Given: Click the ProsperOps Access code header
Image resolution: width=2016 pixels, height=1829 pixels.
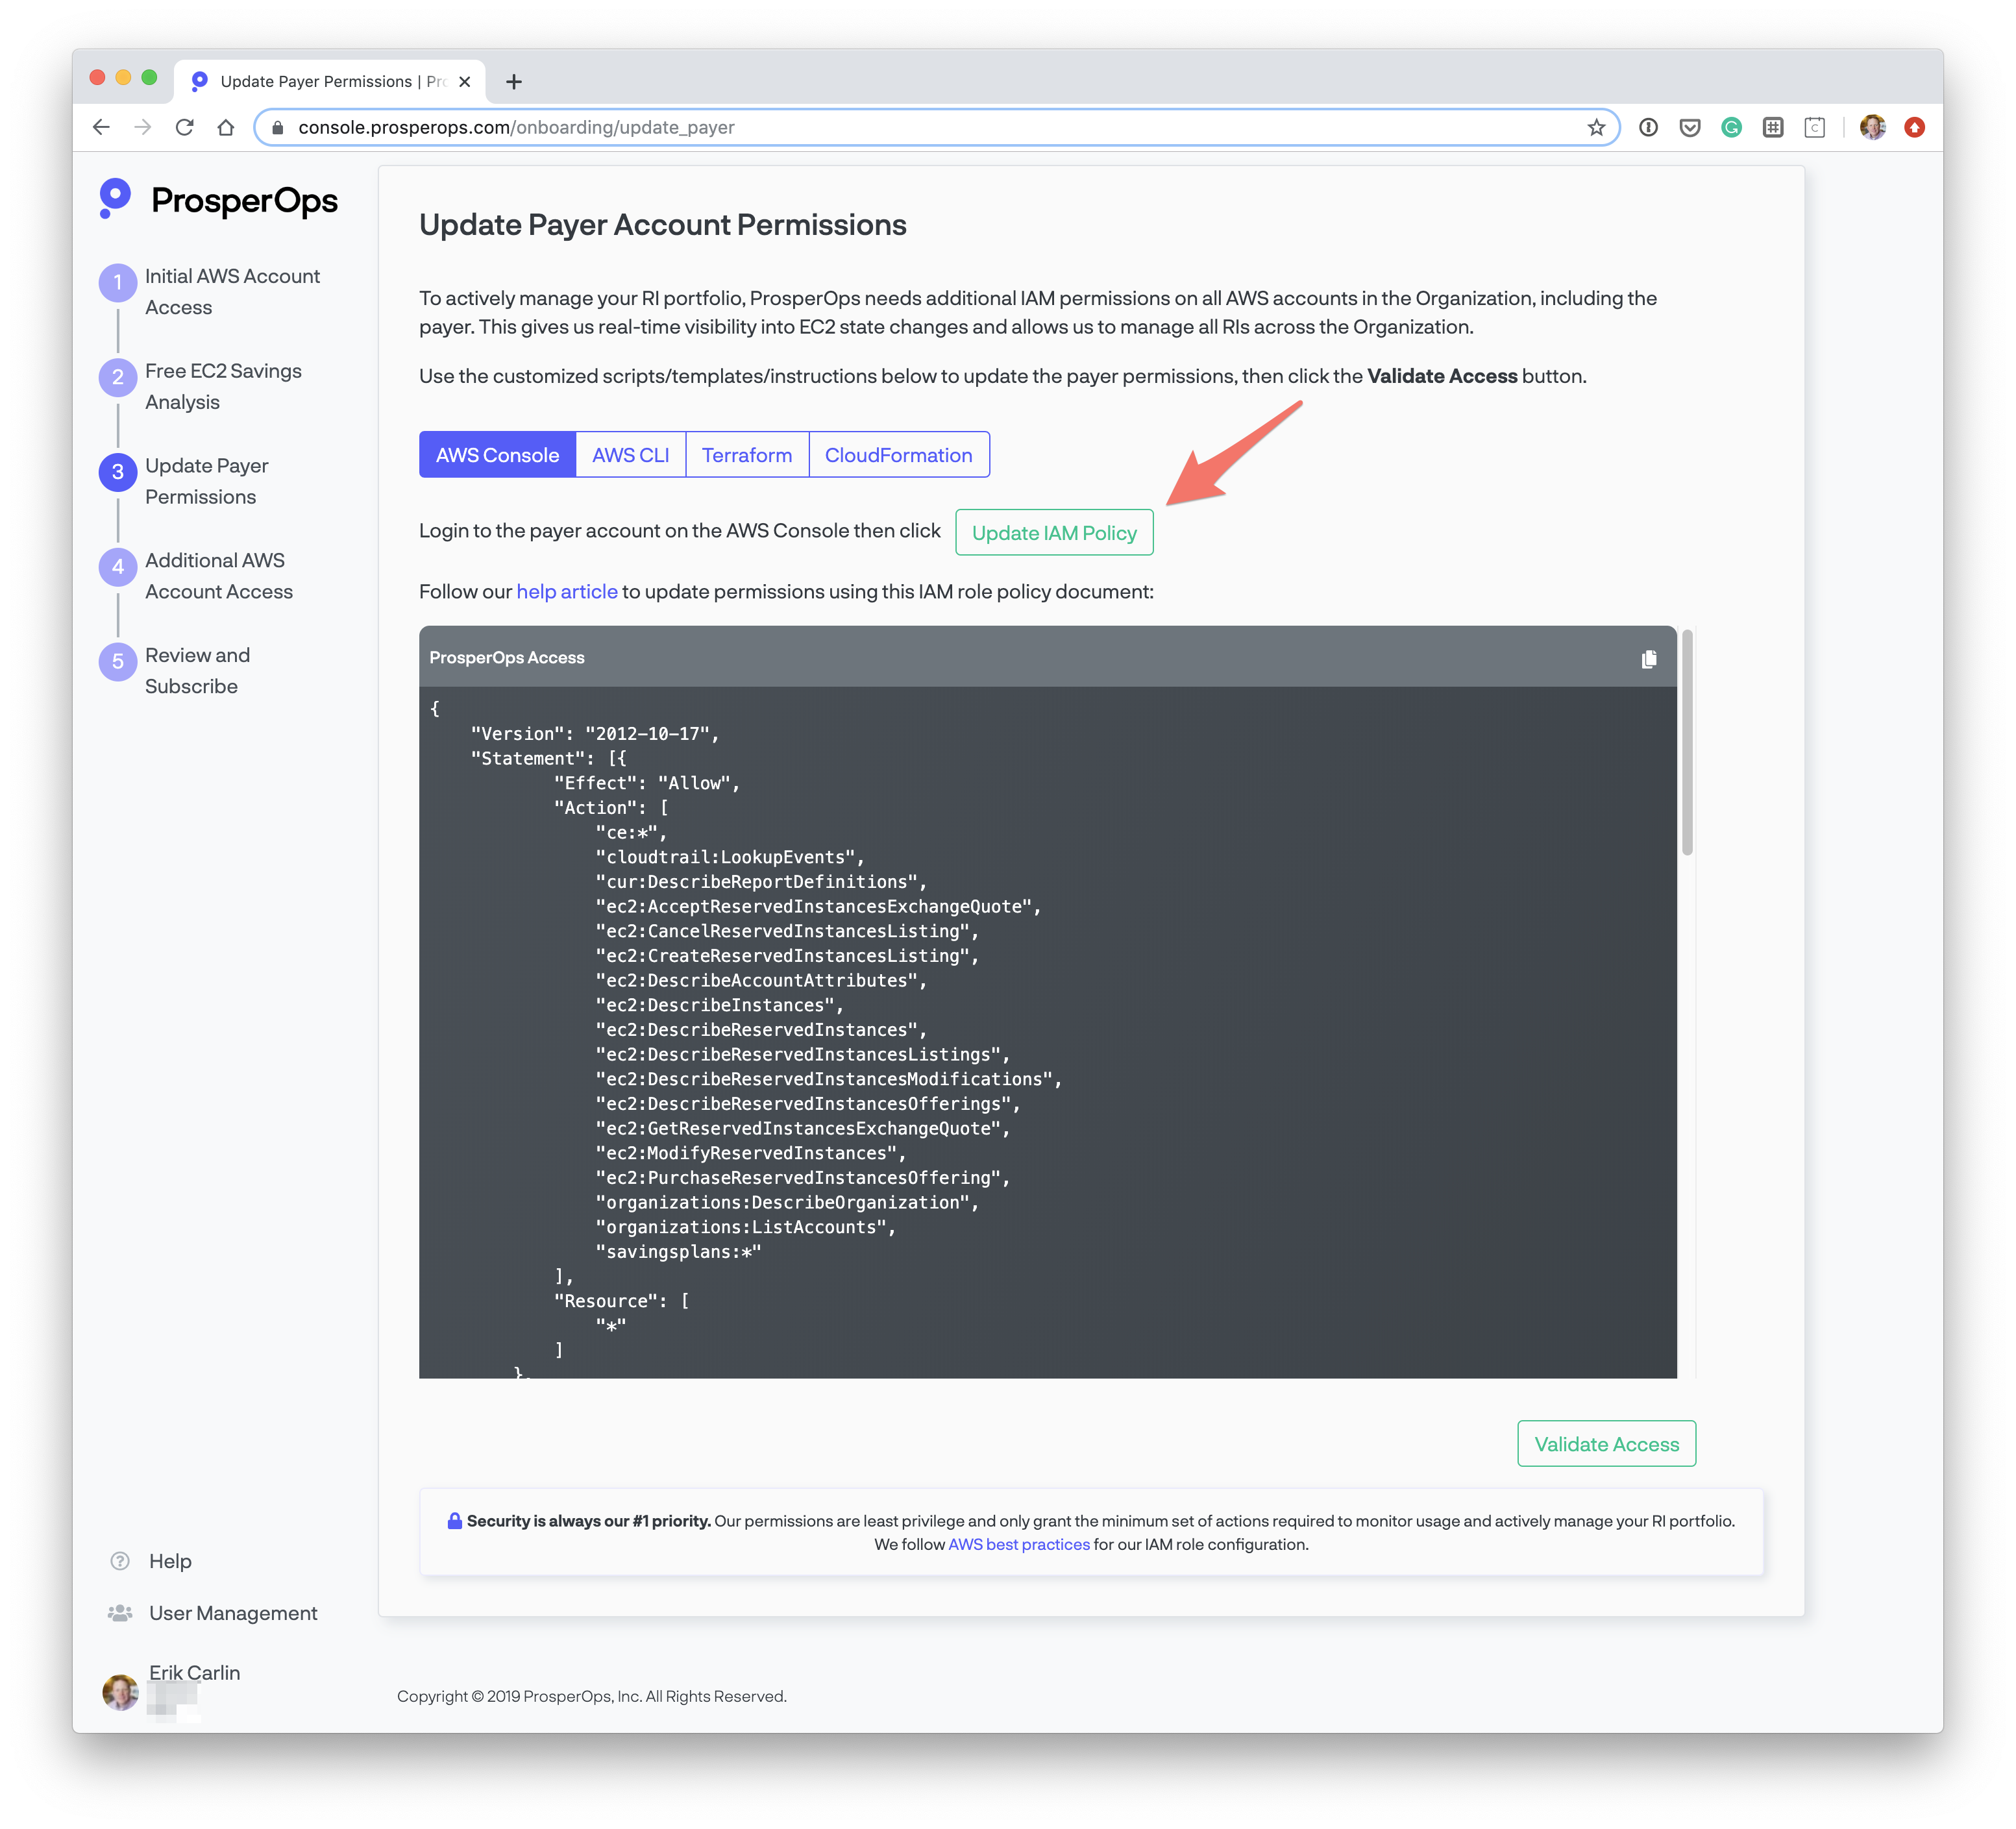Looking at the screenshot, I should tap(1047, 657).
